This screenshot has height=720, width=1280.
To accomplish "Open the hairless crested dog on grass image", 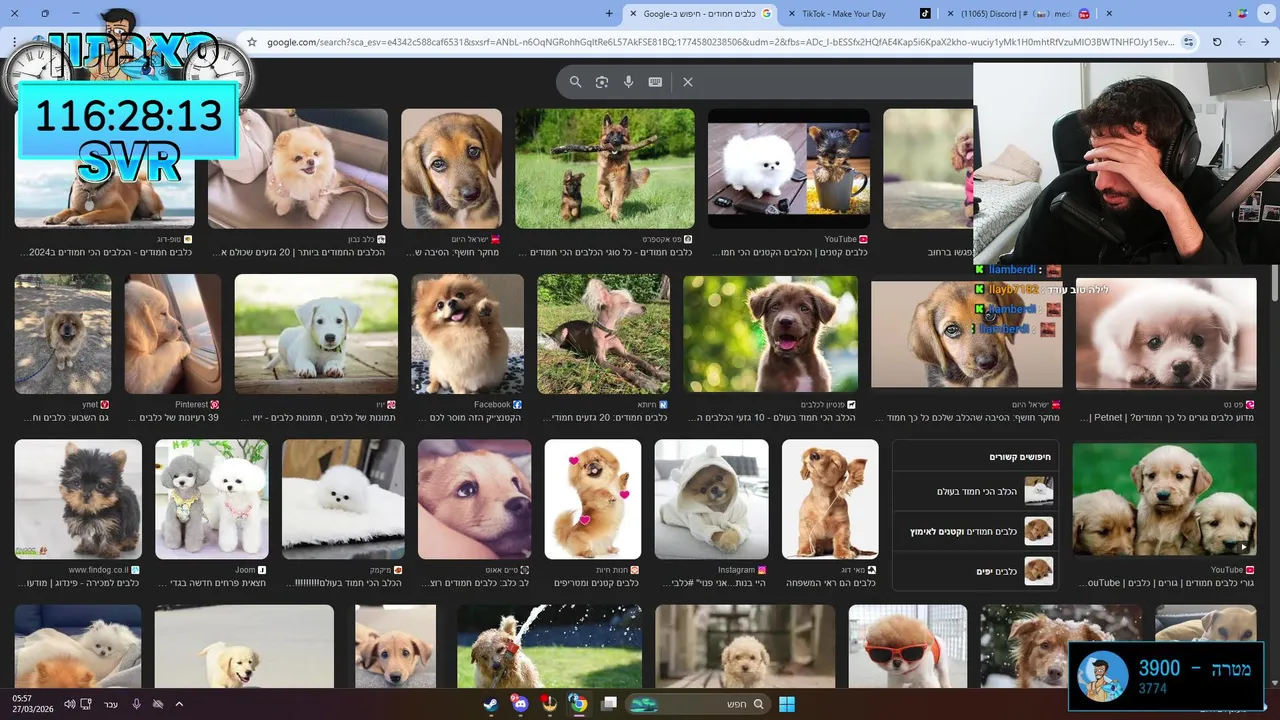I will click(604, 334).
